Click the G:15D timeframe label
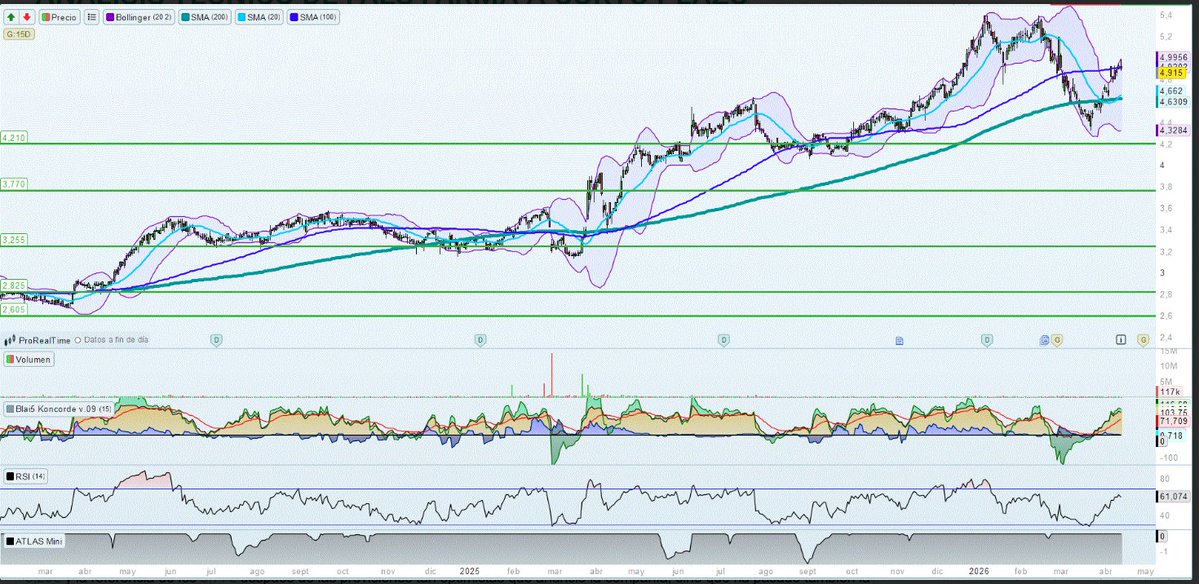This screenshot has height=584, width=1199. (x=18, y=33)
